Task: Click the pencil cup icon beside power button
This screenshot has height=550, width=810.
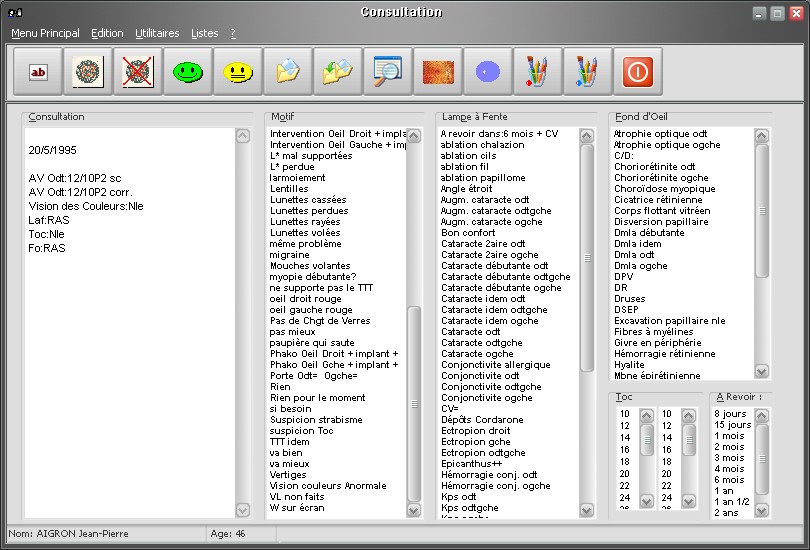Action: pos(587,72)
